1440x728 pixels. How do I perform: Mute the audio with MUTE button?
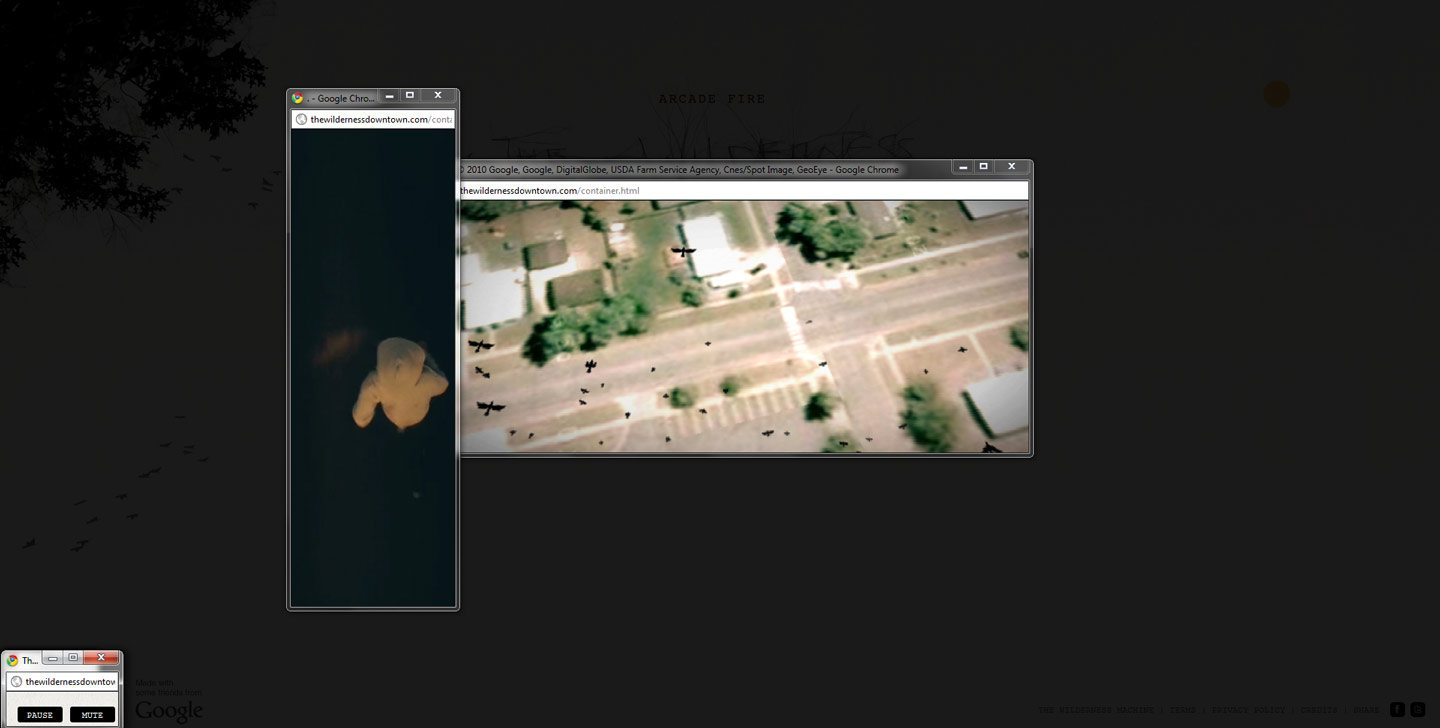[x=92, y=715]
